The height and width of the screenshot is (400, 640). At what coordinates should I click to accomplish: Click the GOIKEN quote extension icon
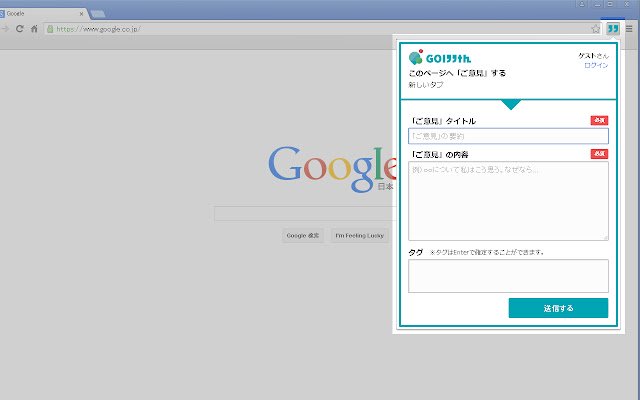pos(613,29)
